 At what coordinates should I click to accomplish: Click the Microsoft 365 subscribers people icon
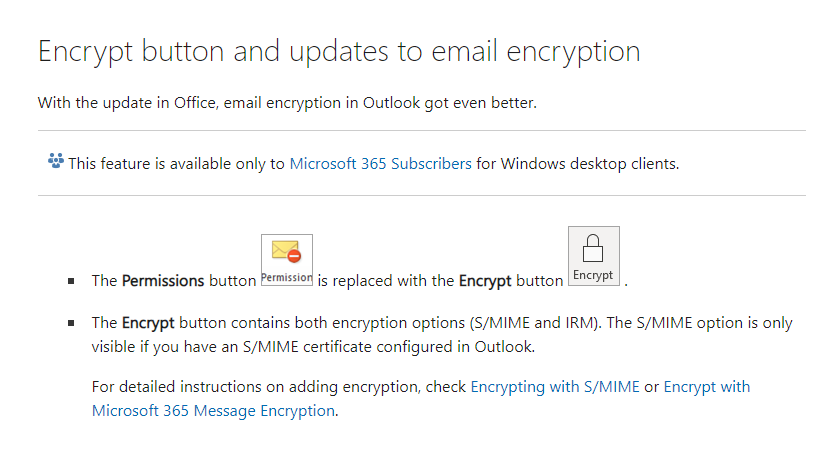[x=56, y=161]
